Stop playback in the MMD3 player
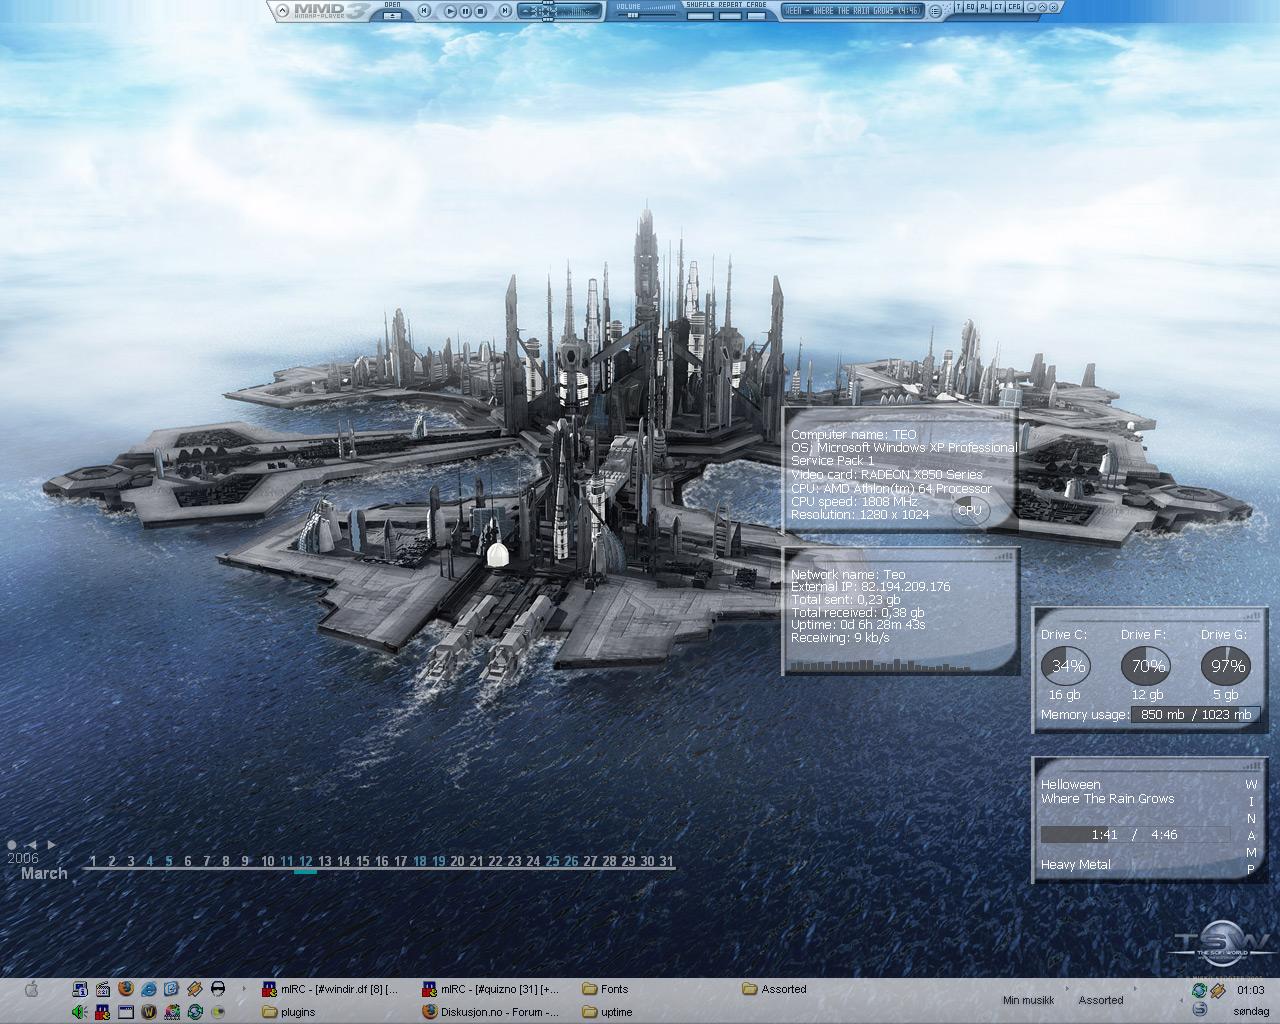This screenshot has height=1024, width=1280. point(480,11)
